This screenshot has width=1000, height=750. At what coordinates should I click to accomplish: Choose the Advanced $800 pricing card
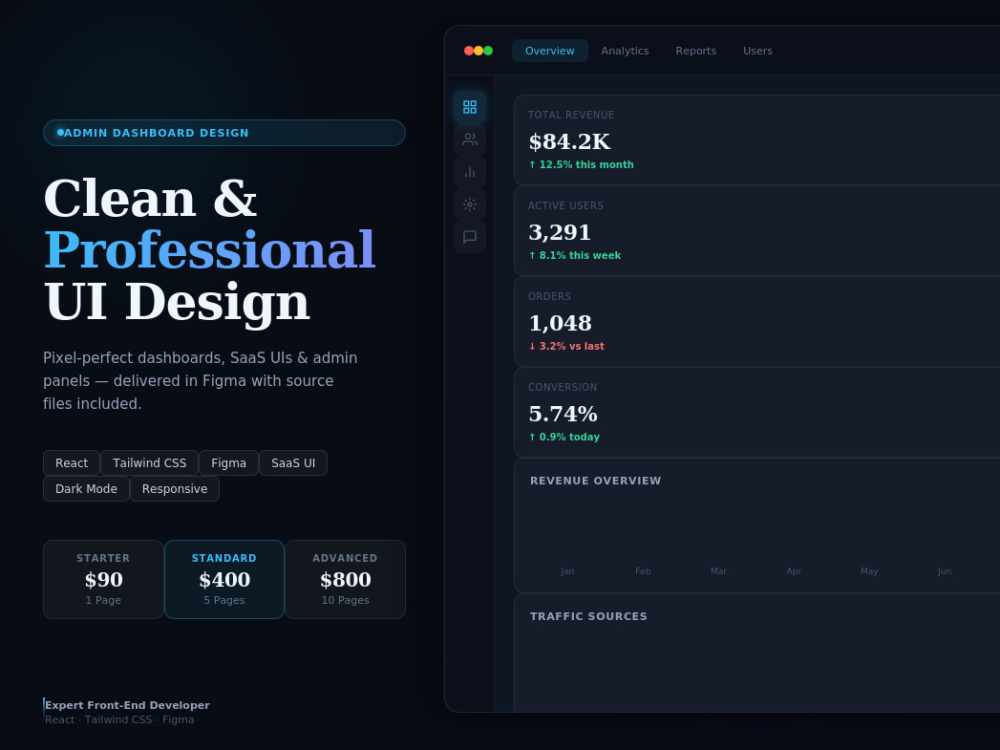[345, 579]
